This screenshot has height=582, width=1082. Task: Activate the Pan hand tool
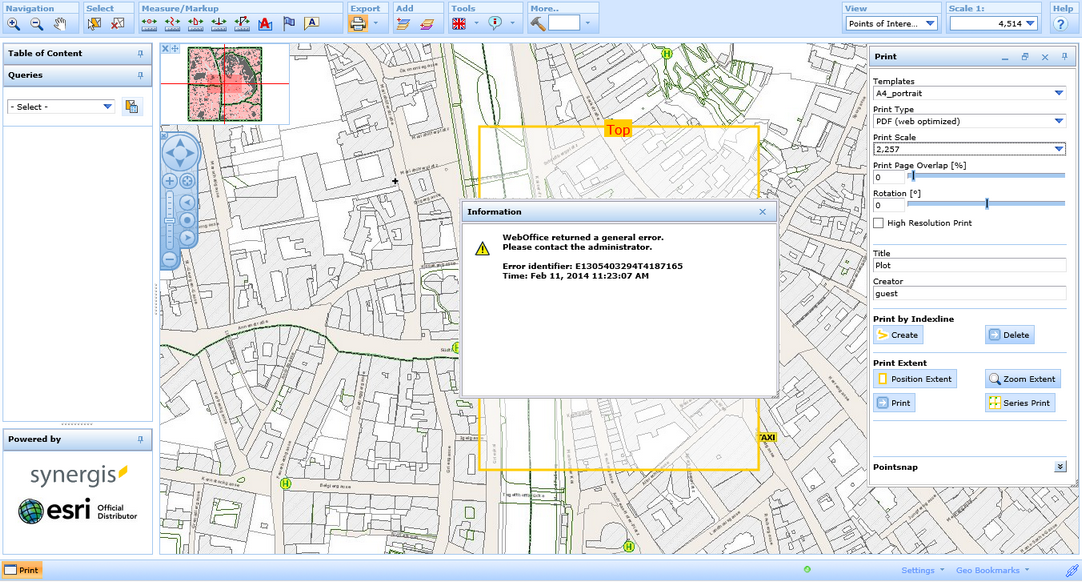61,23
